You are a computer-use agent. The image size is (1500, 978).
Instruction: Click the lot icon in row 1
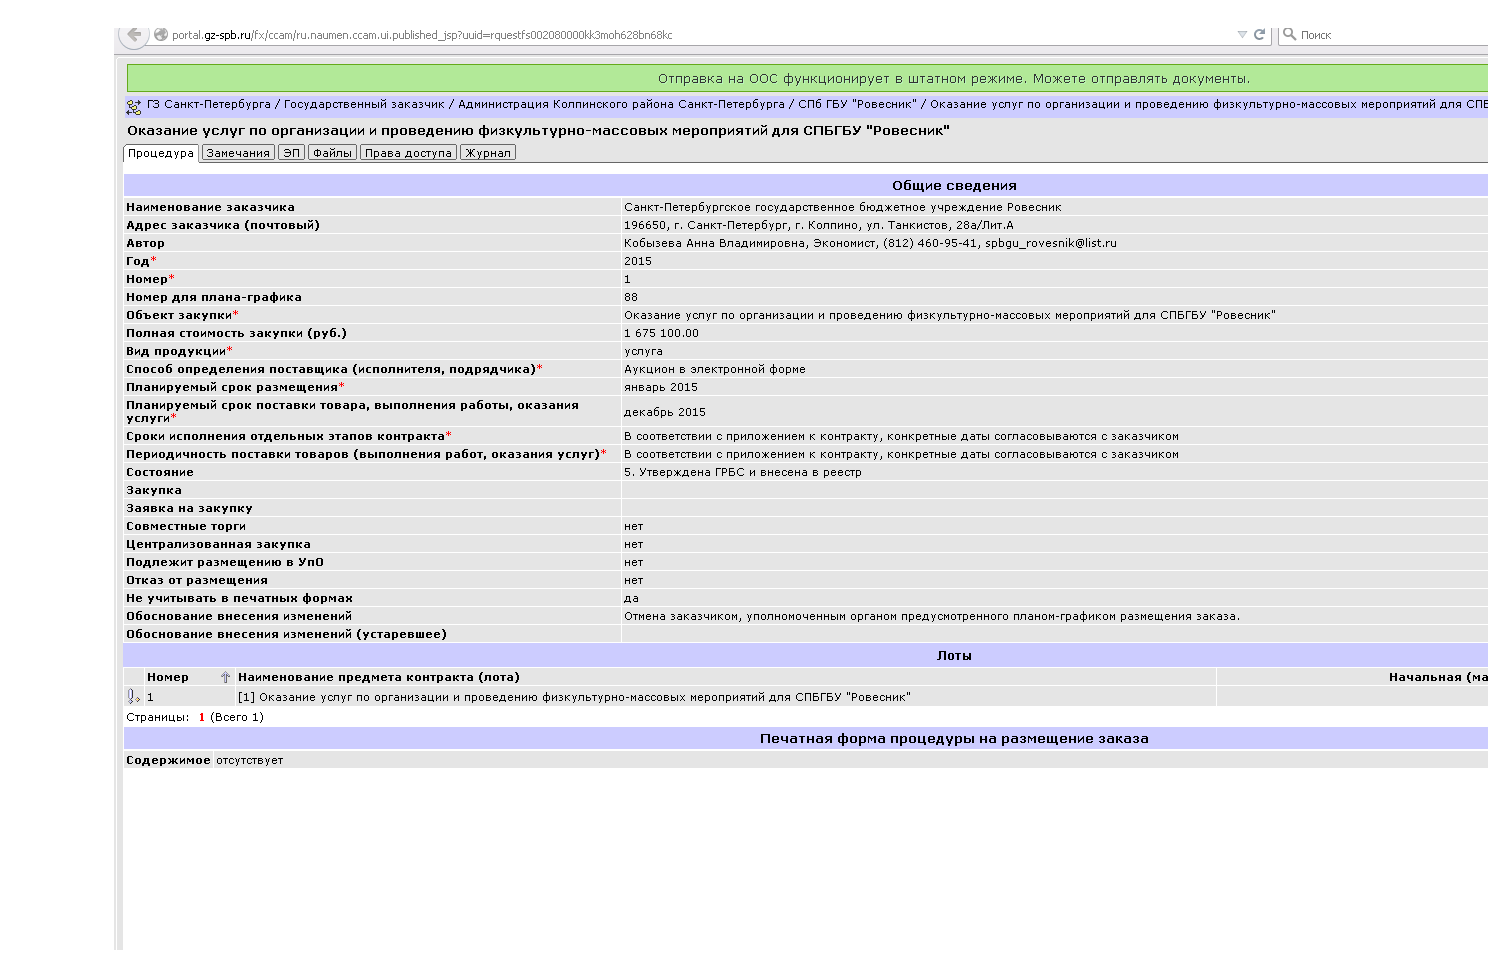click(133, 697)
